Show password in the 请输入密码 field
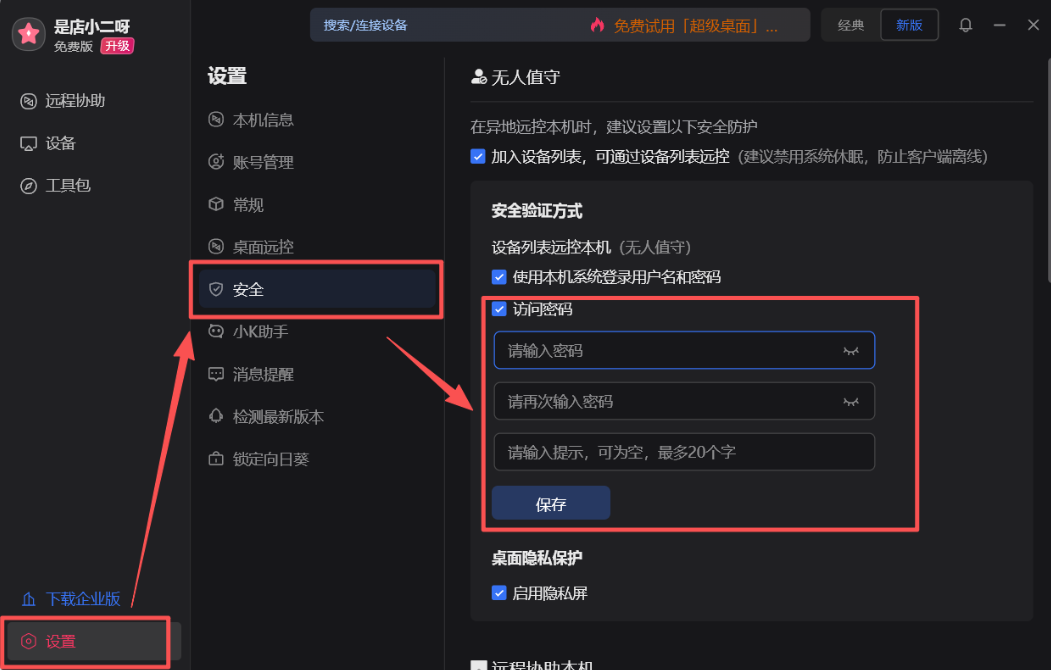 pyautogui.click(x=851, y=350)
